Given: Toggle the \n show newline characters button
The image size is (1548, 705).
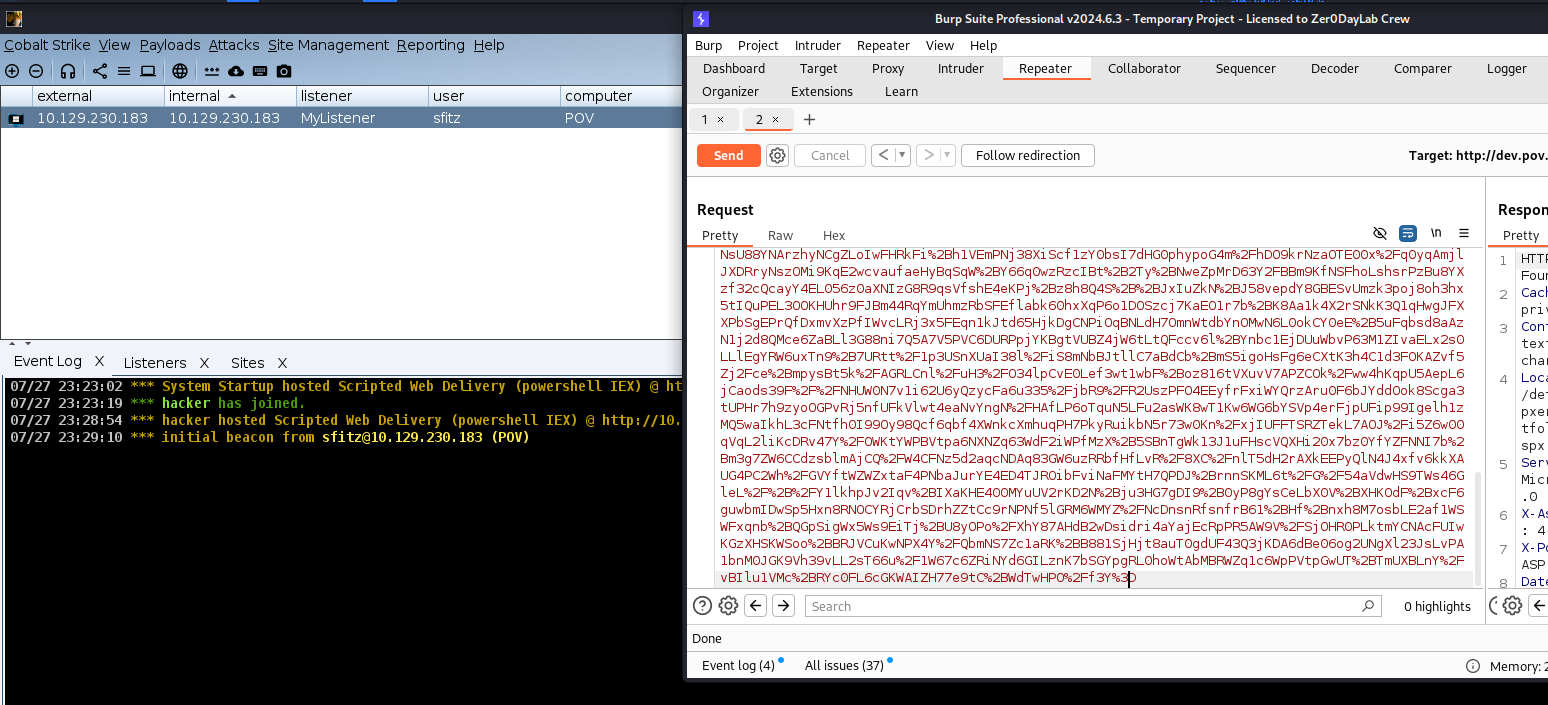Looking at the screenshot, I should tap(1436, 234).
